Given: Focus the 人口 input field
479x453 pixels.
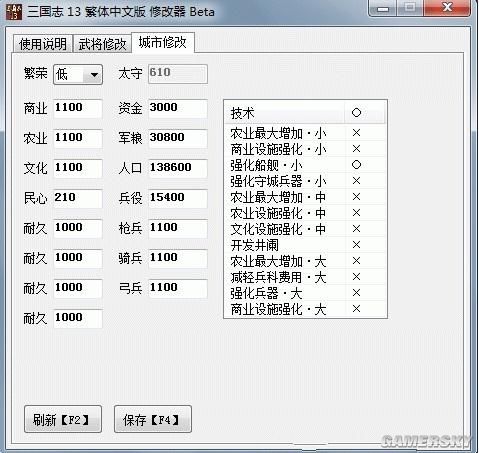Looking at the screenshot, I should point(178,168).
